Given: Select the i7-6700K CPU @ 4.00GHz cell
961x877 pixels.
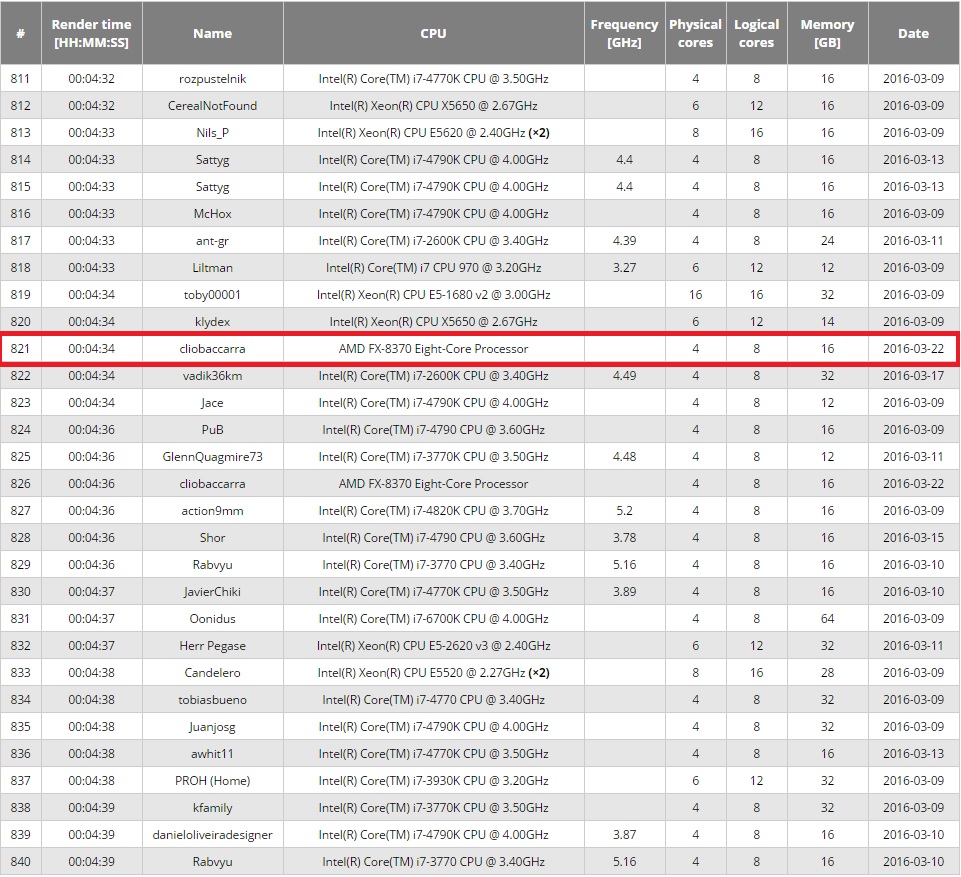Looking at the screenshot, I should pyautogui.click(x=433, y=618).
